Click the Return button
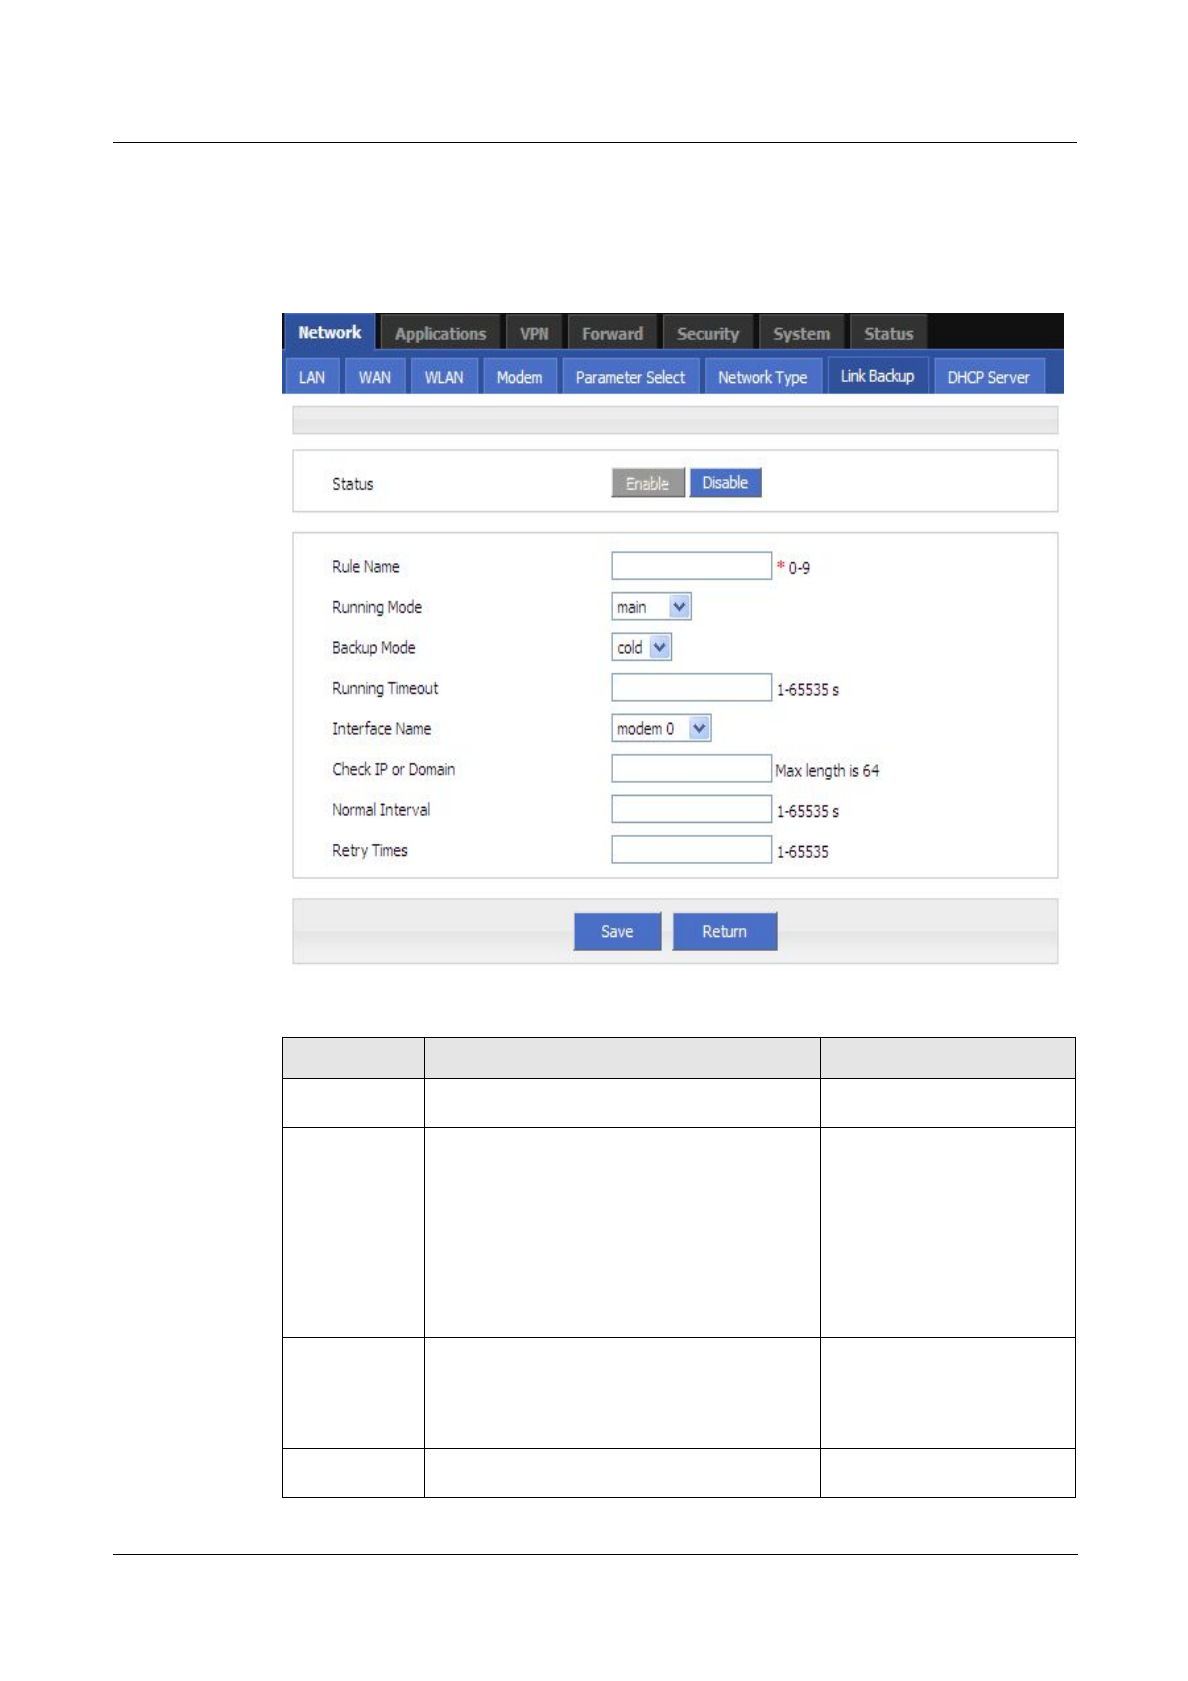 click(x=724, y=931)
